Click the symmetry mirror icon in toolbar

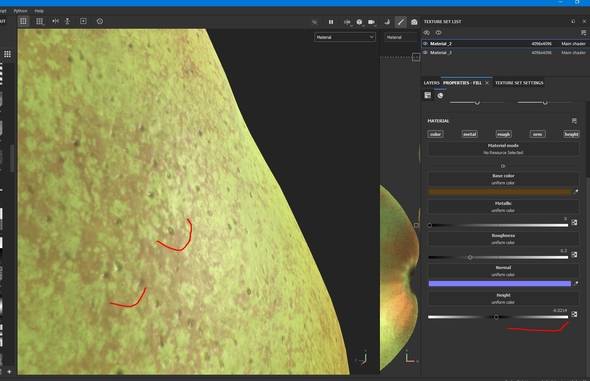(x=55, y=21)
